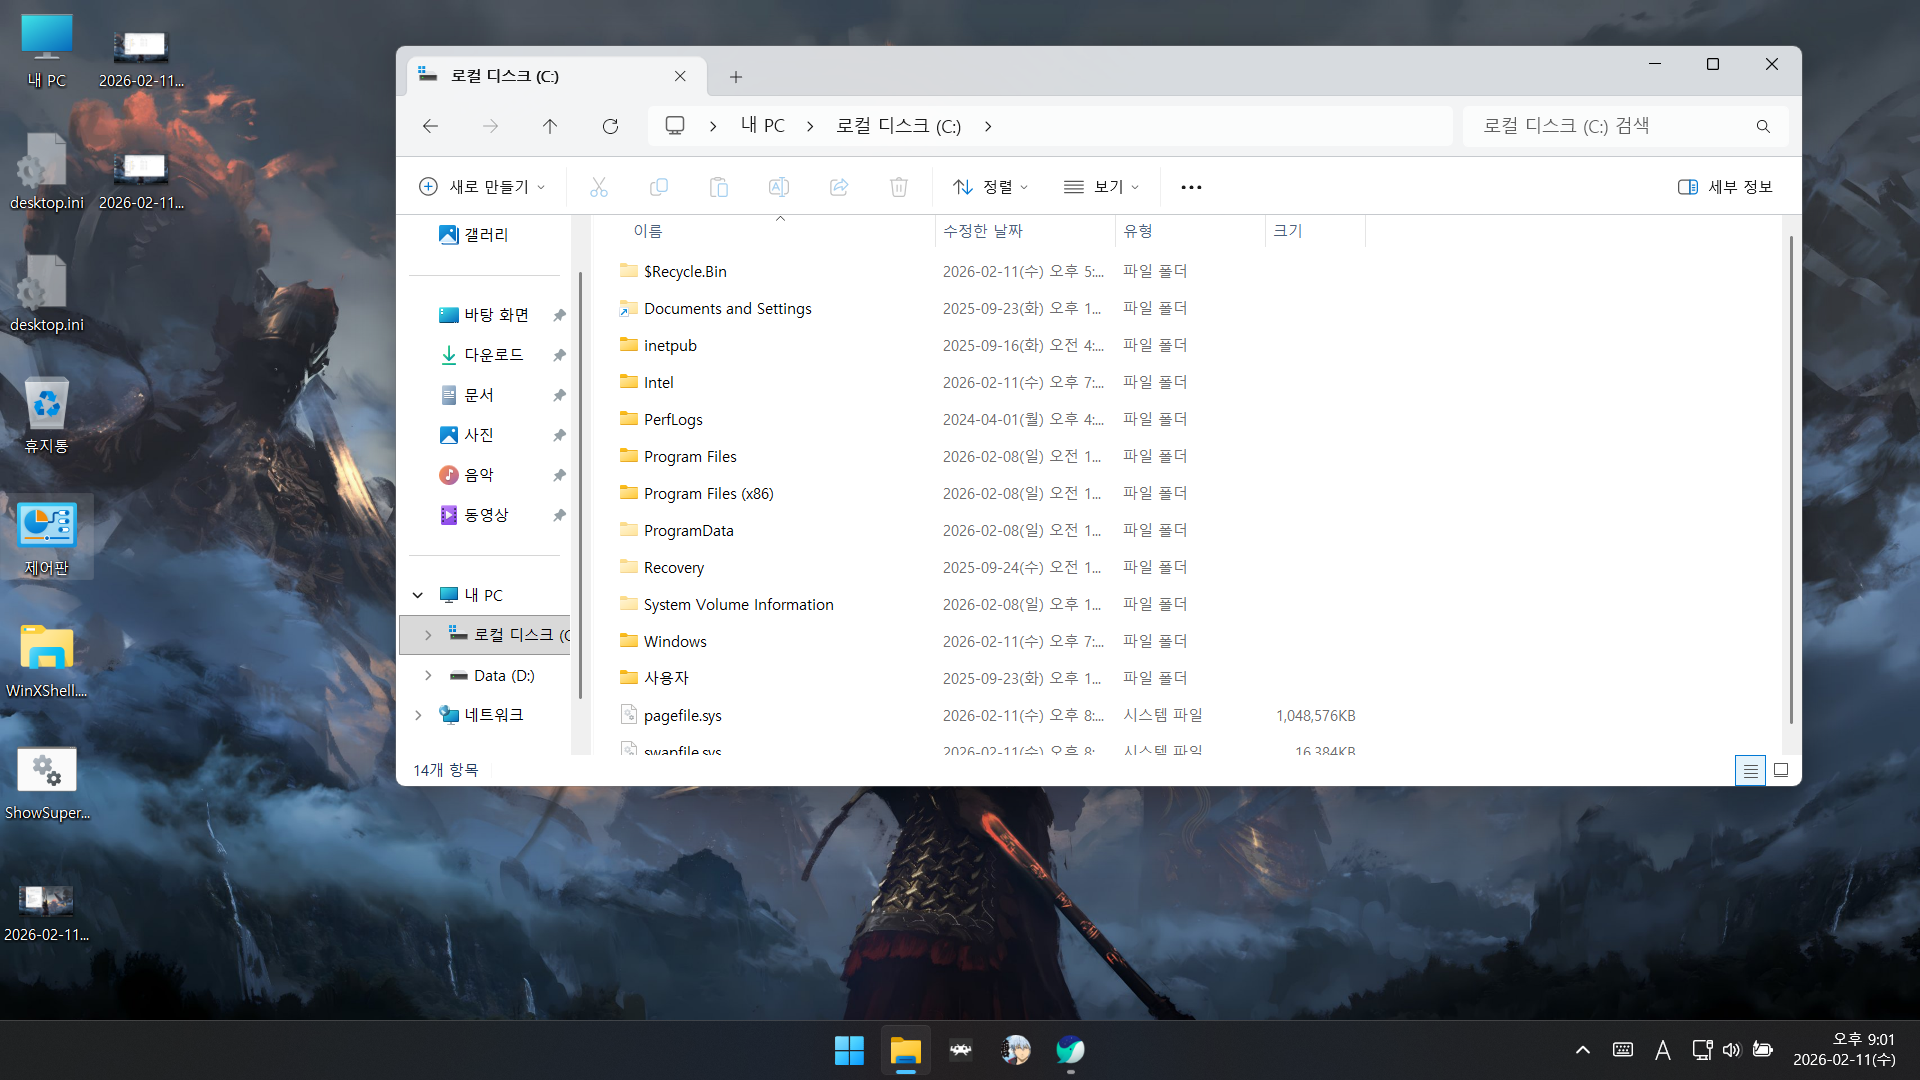Click 내 PC in the address breadcrumb
This screenshot has height=1080, width=1920.
point(763,126)
